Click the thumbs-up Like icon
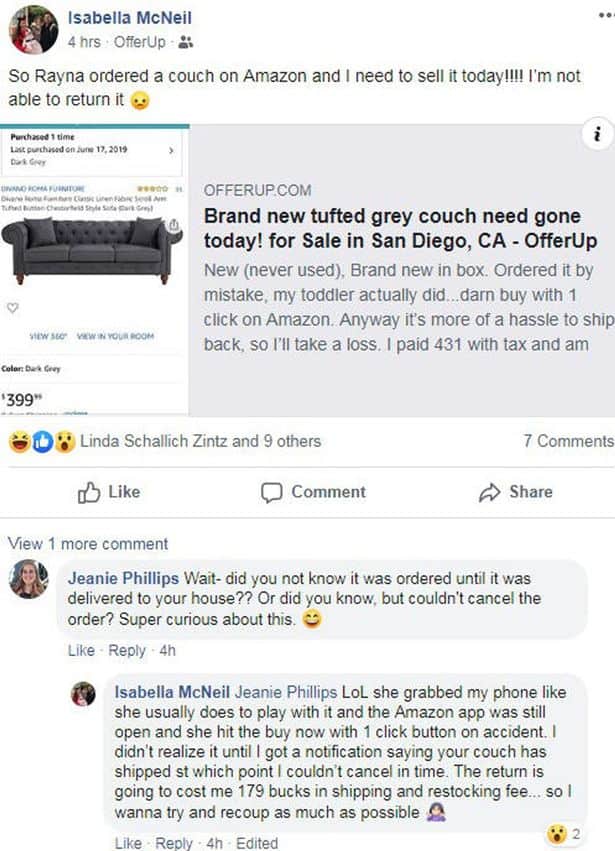The image size is (615, 851). point(89,492)
